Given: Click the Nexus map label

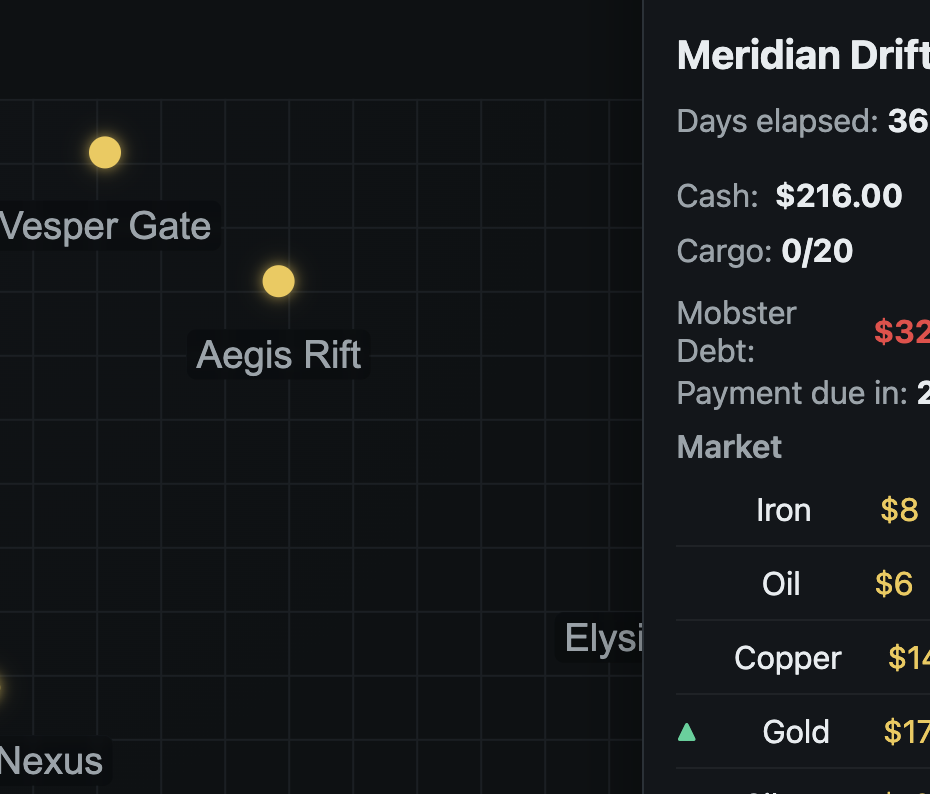Looking at the screenshot, I should pos(52,761).
